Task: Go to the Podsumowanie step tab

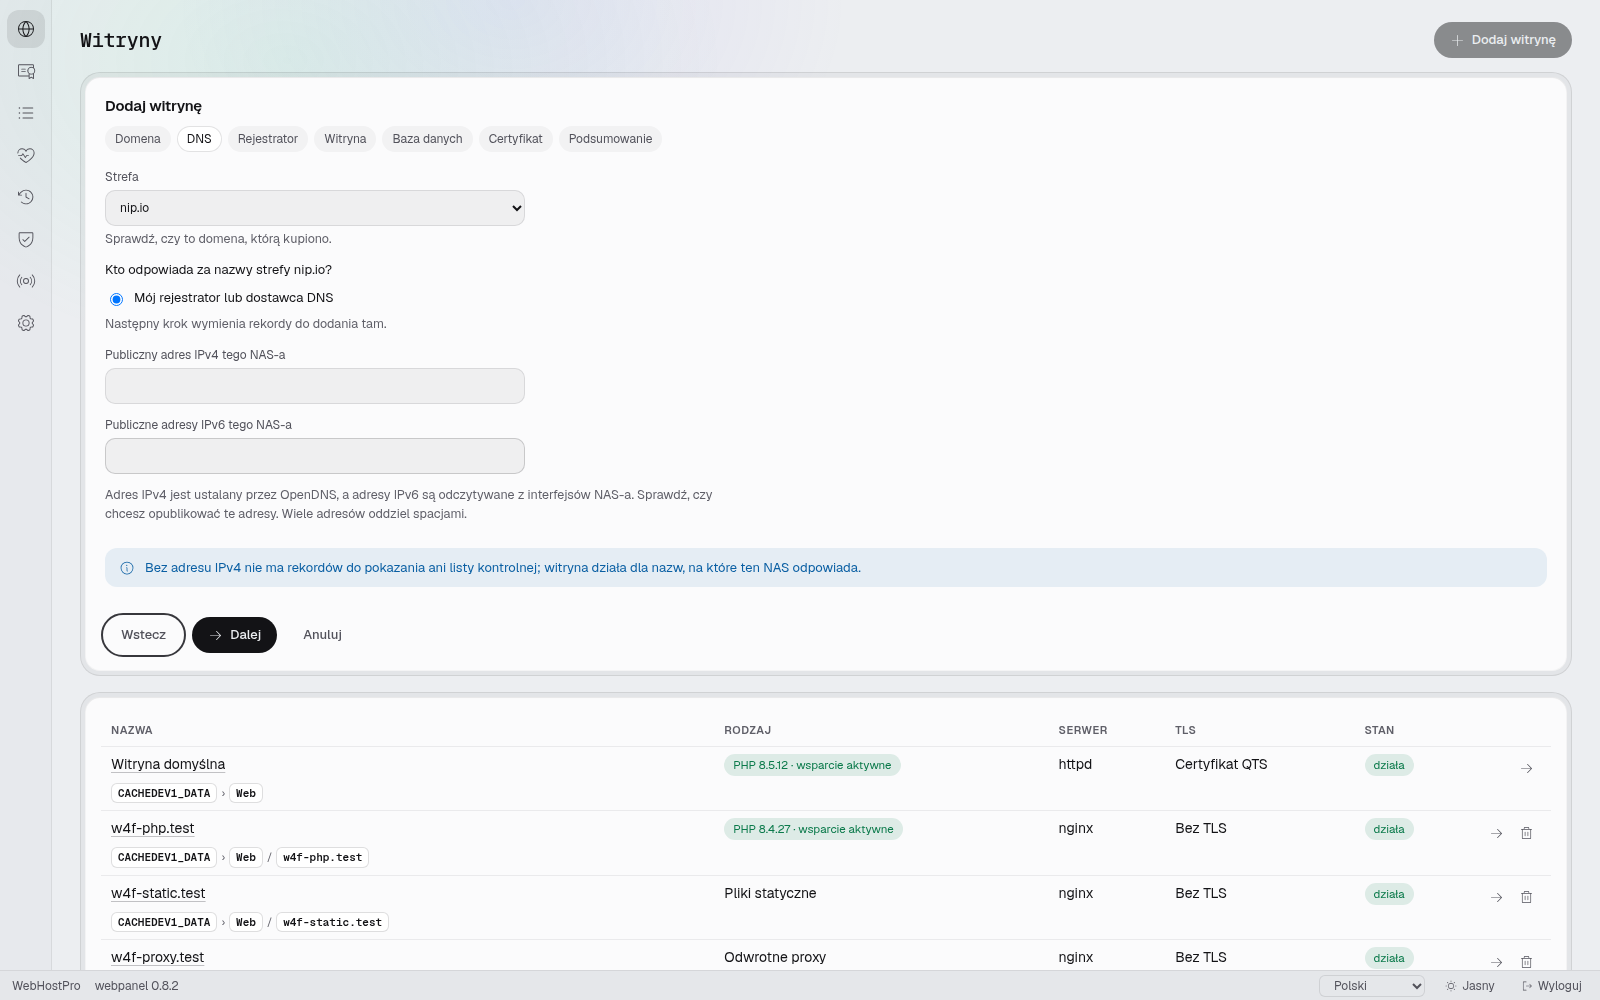Action: [x=610, y=139]
